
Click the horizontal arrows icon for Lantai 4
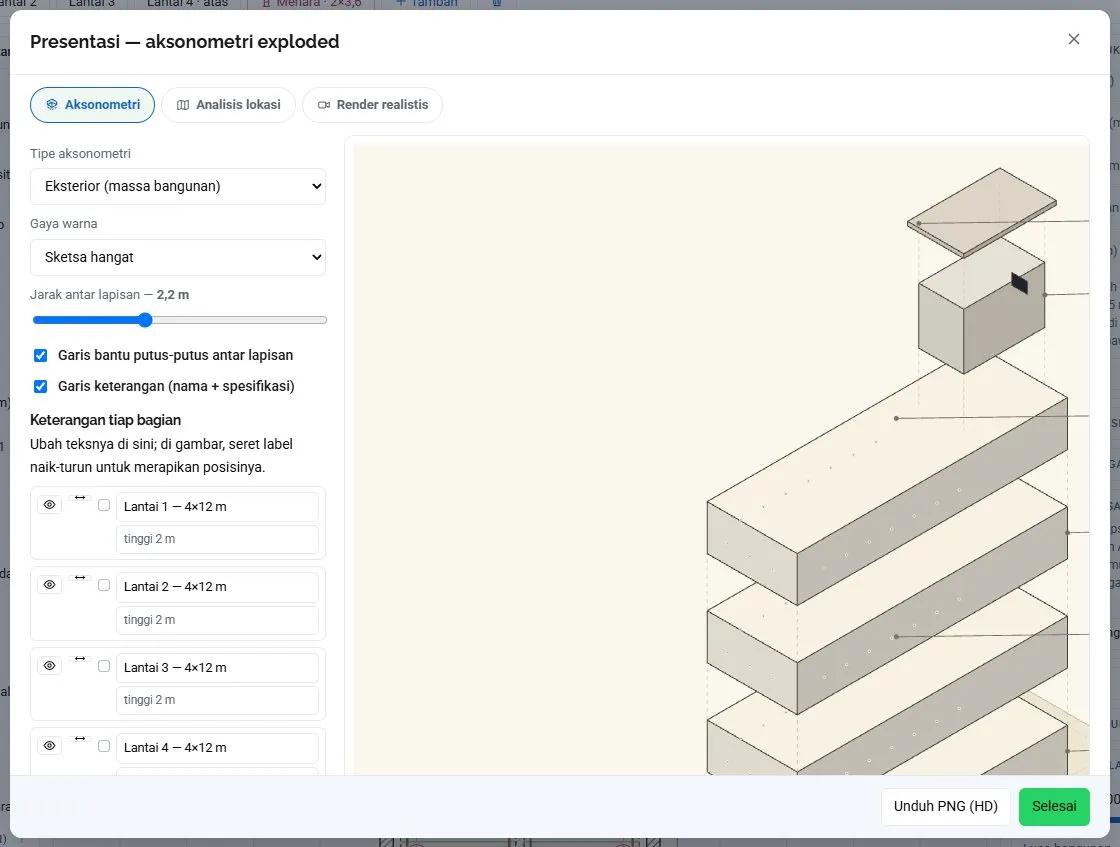pyautogui.click(x=80, y=738)
